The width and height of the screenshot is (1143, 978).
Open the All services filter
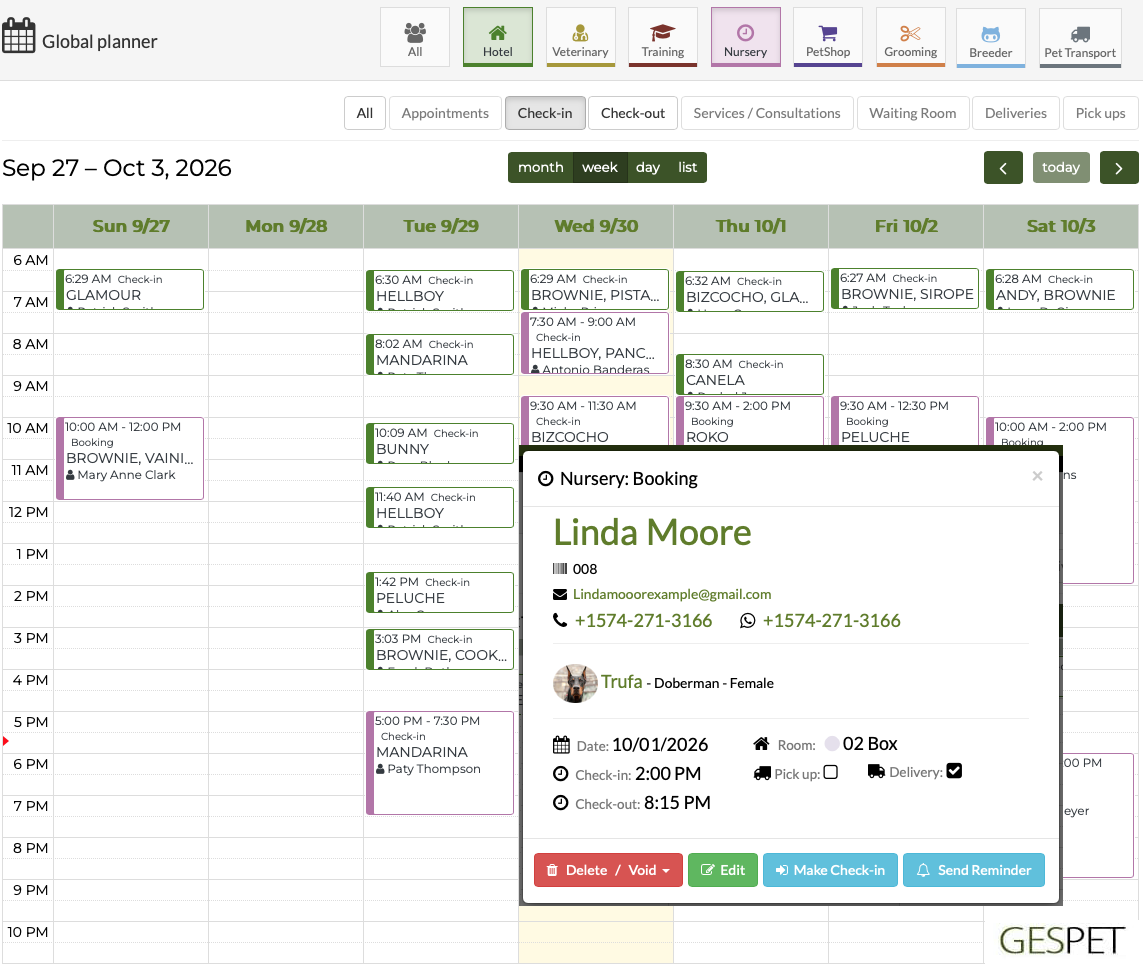tap(415, 37)
